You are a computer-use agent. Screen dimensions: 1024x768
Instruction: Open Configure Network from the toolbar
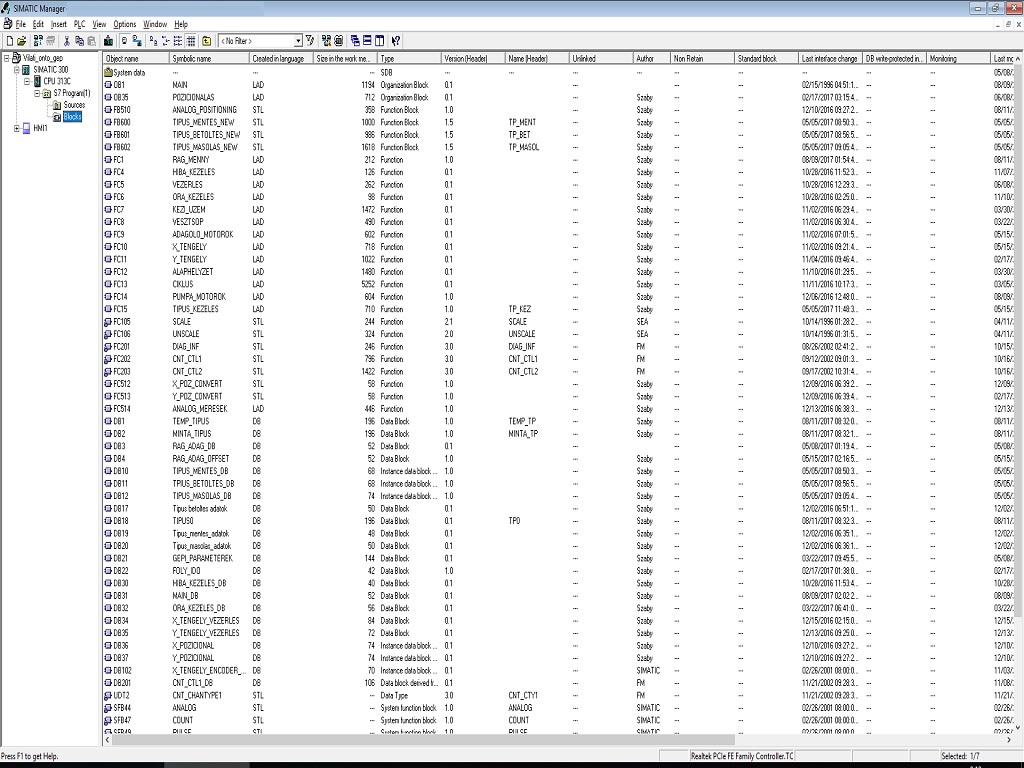click(x=326, y=40)
